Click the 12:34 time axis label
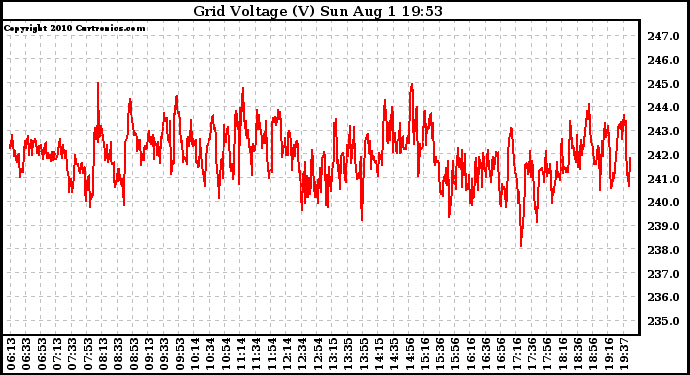 coord(302,354)
